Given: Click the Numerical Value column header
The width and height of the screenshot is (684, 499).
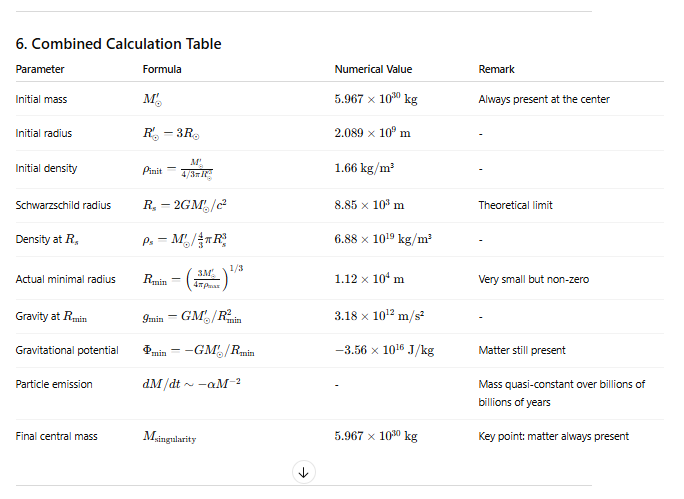Looking at the screenshot, I should 373,69.
